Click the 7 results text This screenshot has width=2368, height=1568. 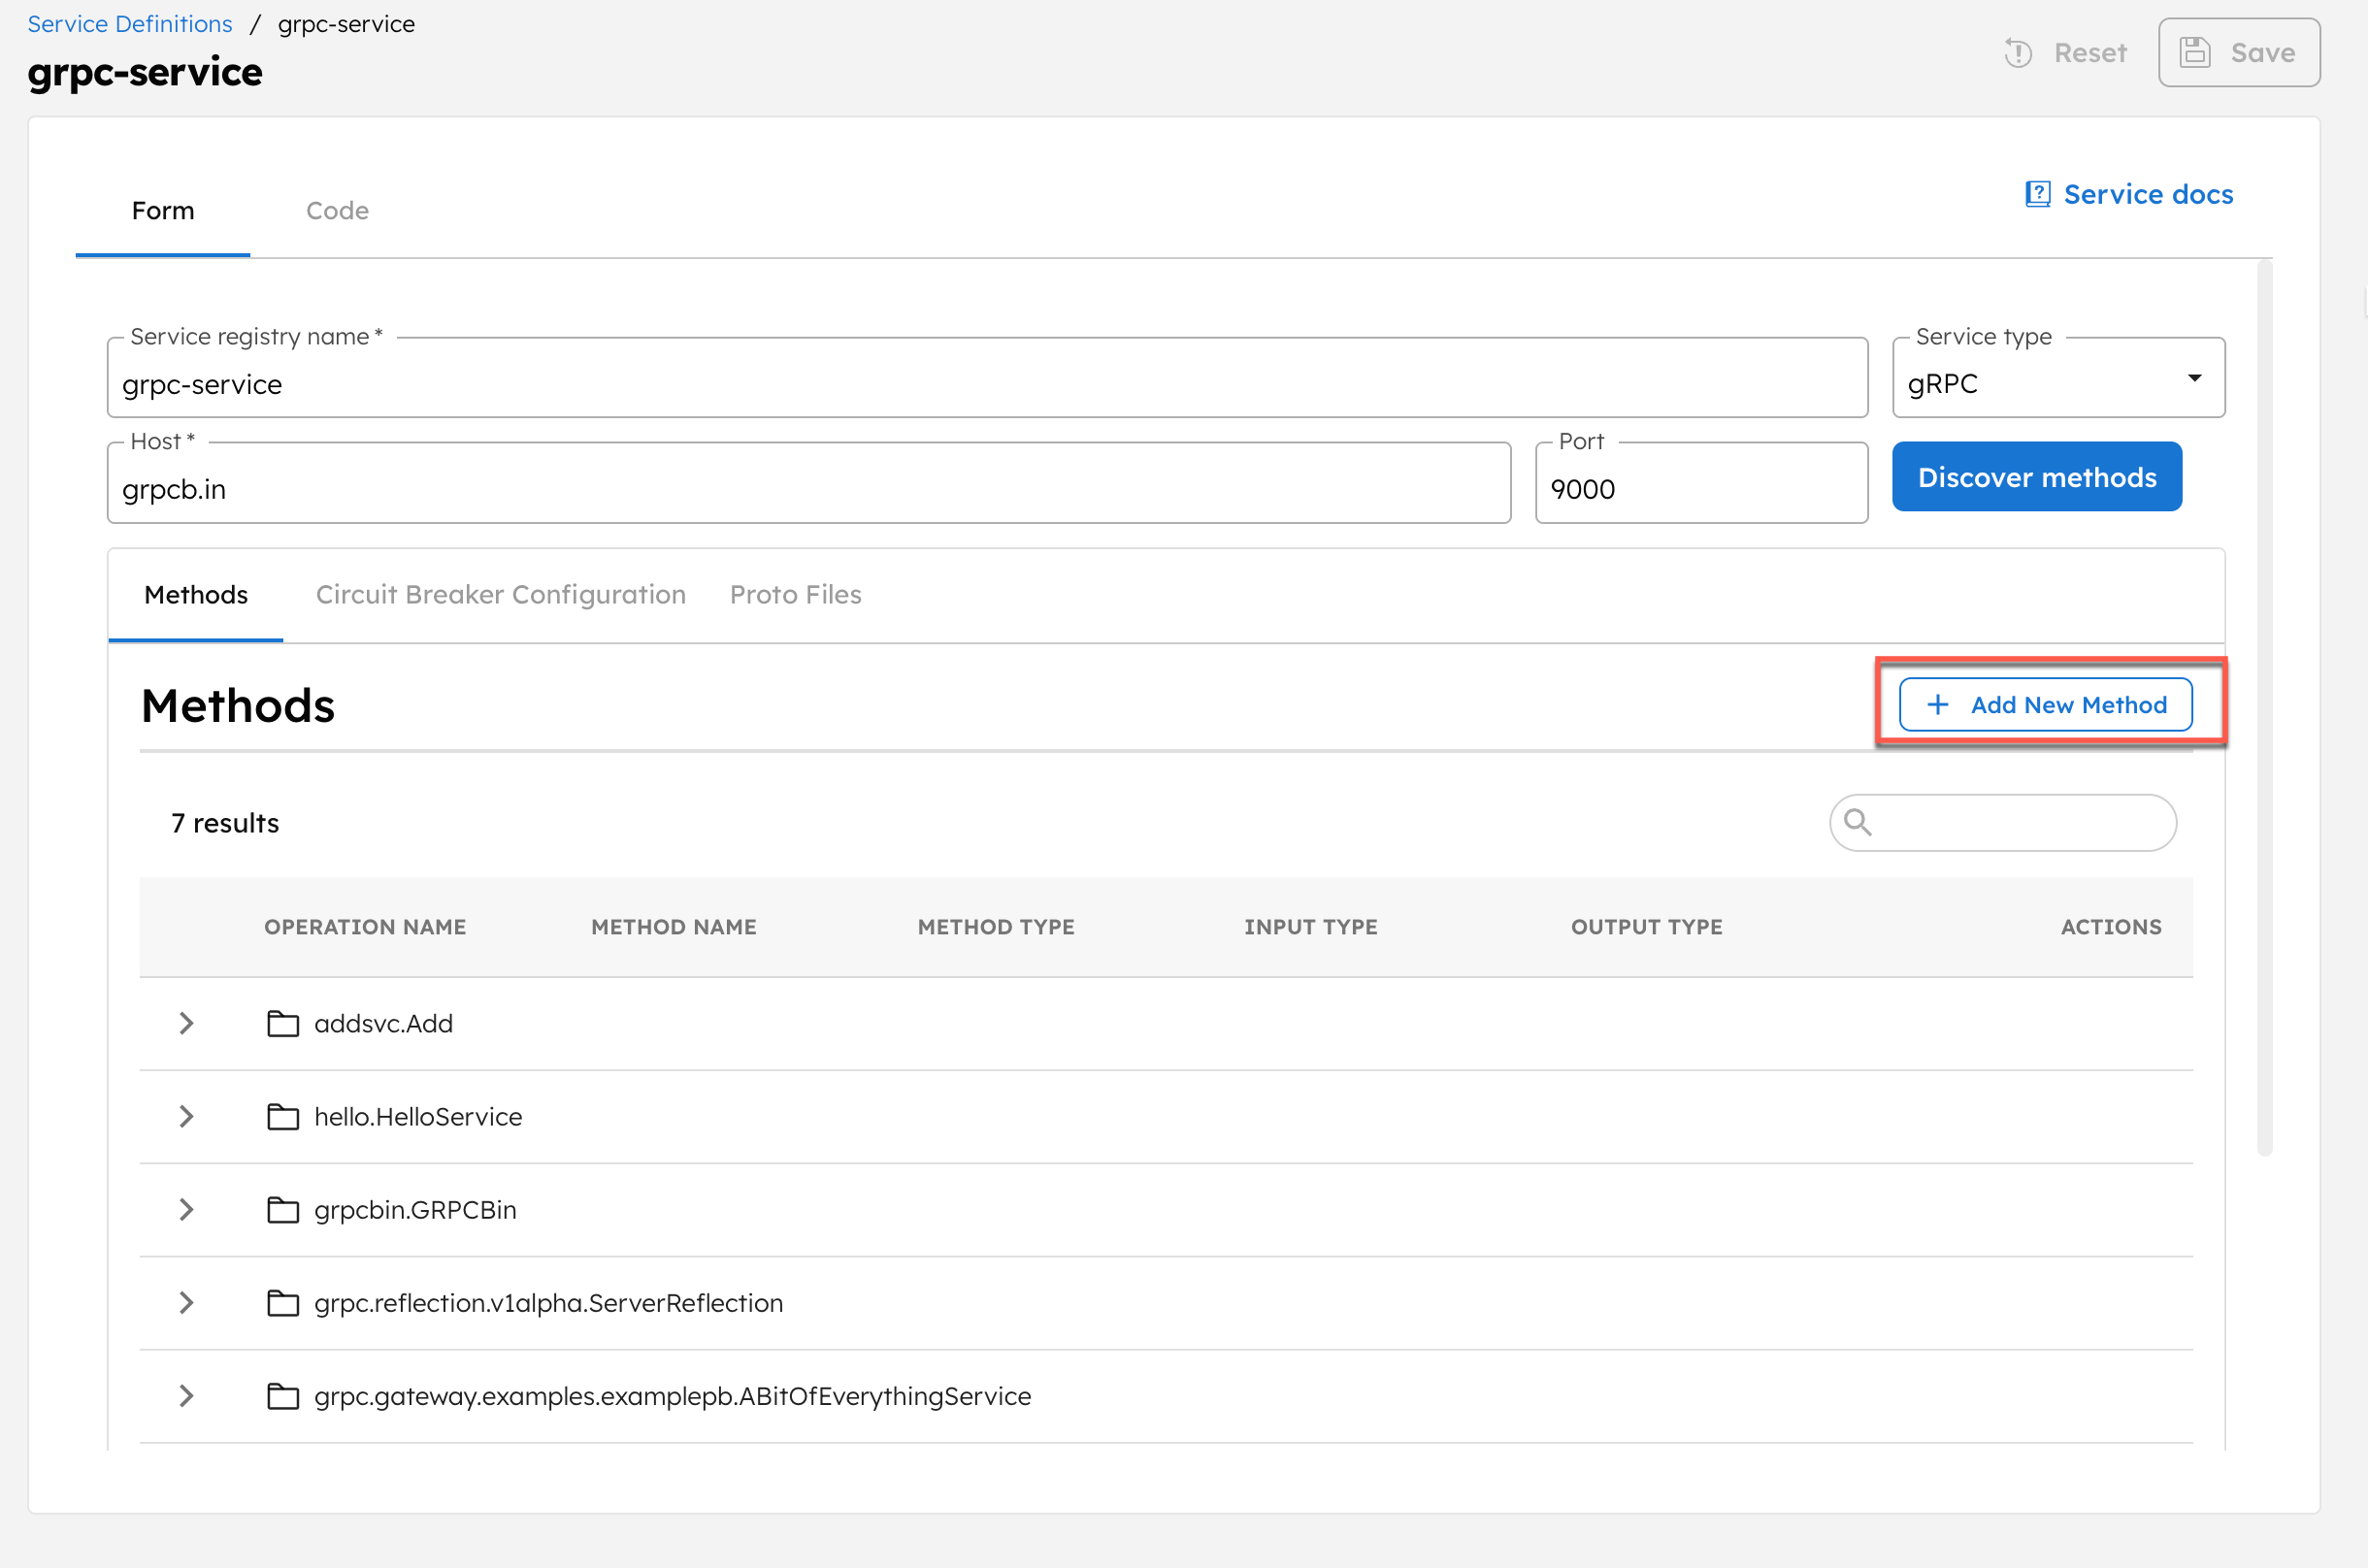225,823
